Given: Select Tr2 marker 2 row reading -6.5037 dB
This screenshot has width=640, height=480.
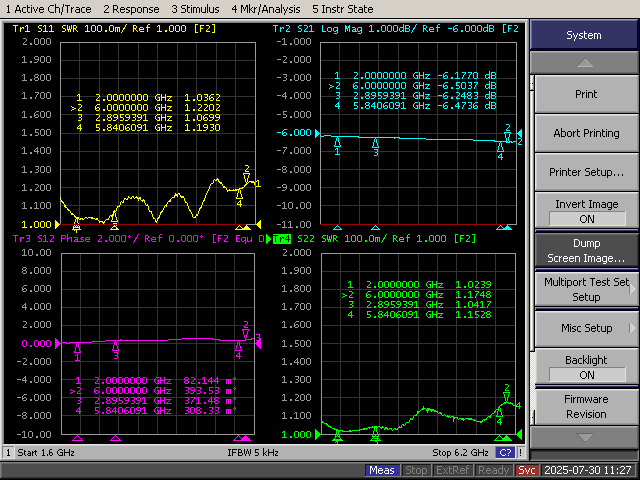Looking at the screenshot, I should tap(413, 86).
